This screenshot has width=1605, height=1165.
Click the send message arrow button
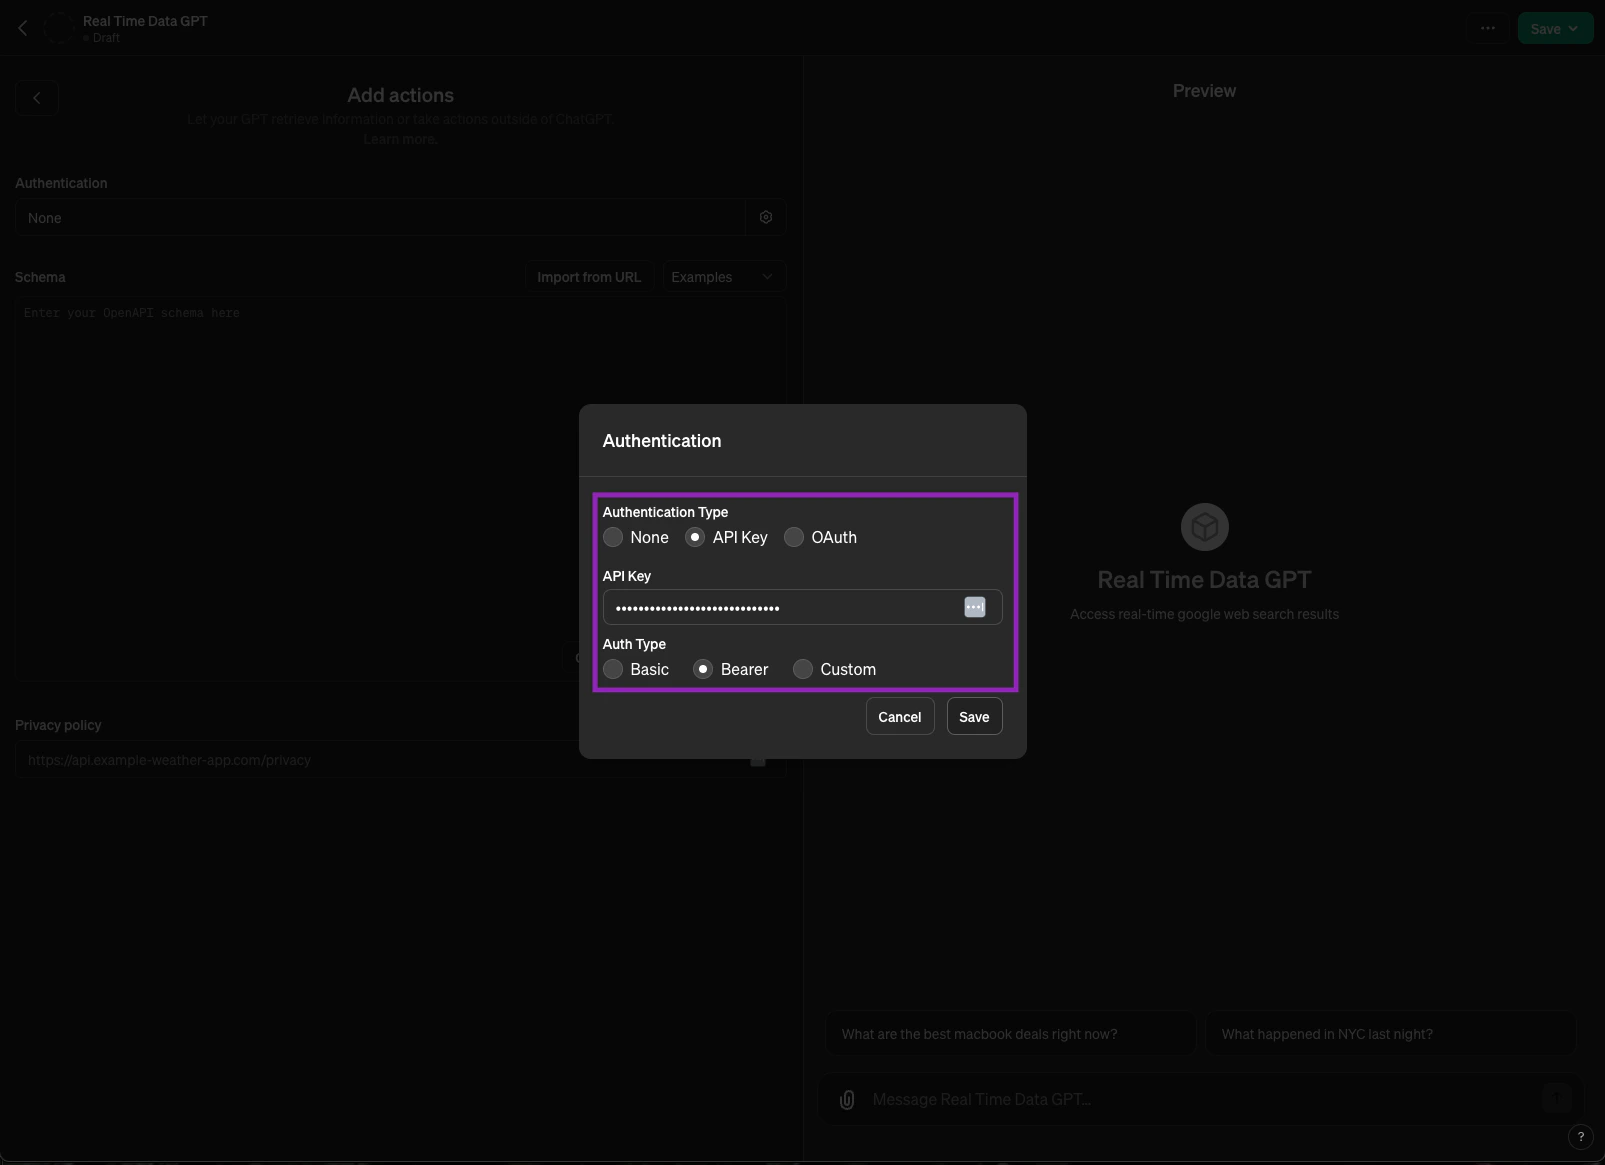[x=1556, y=1098]
